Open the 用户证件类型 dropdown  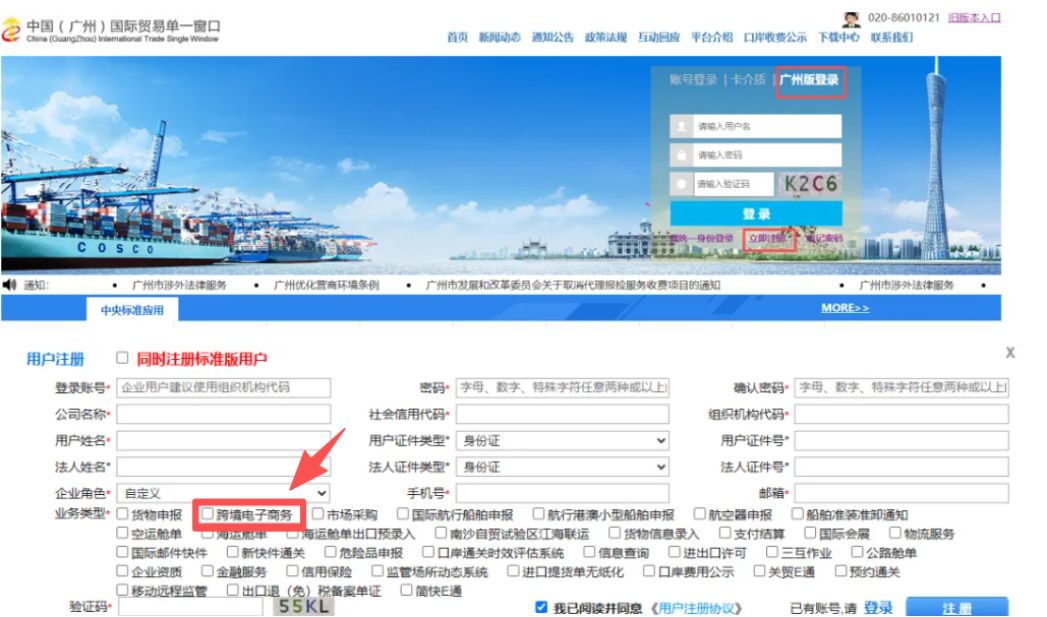(562, 441)
